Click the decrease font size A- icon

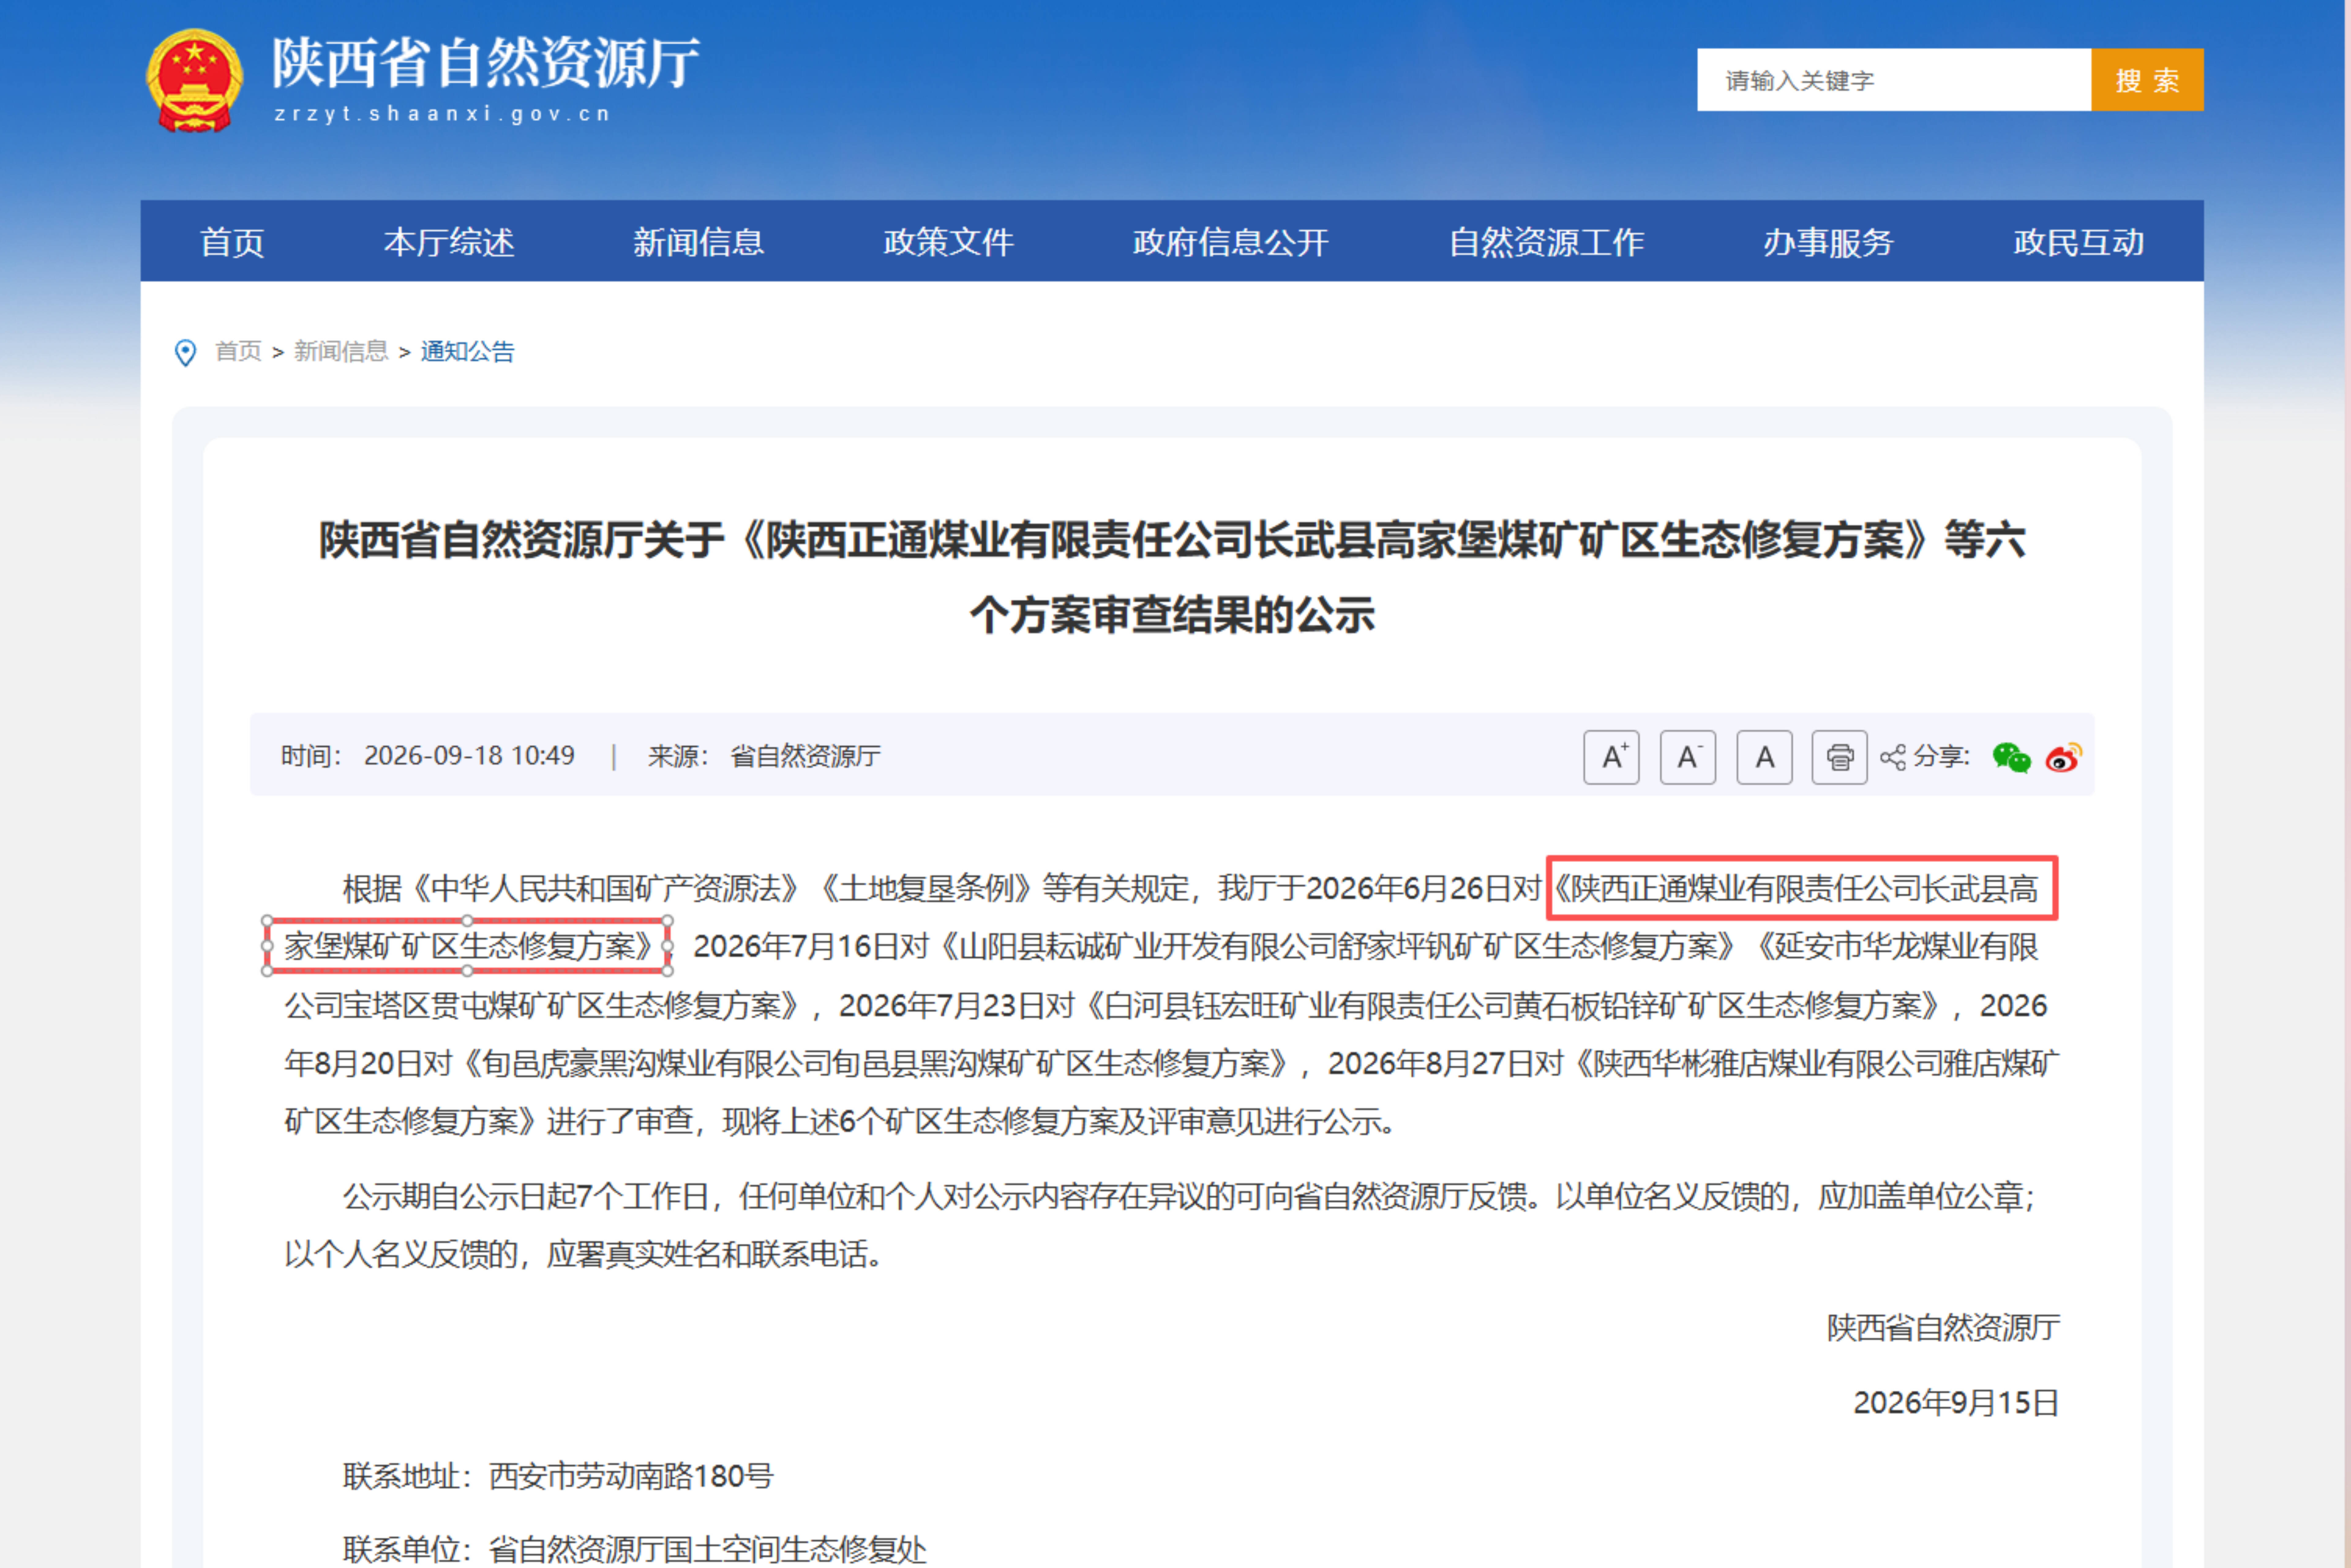(x=1688, y=757)
